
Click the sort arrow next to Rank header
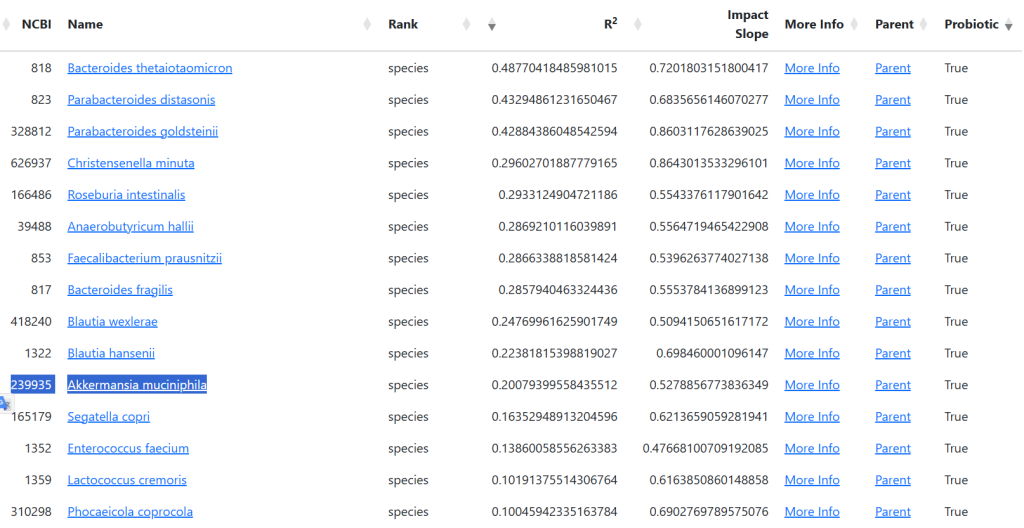[x=466, y=25]
